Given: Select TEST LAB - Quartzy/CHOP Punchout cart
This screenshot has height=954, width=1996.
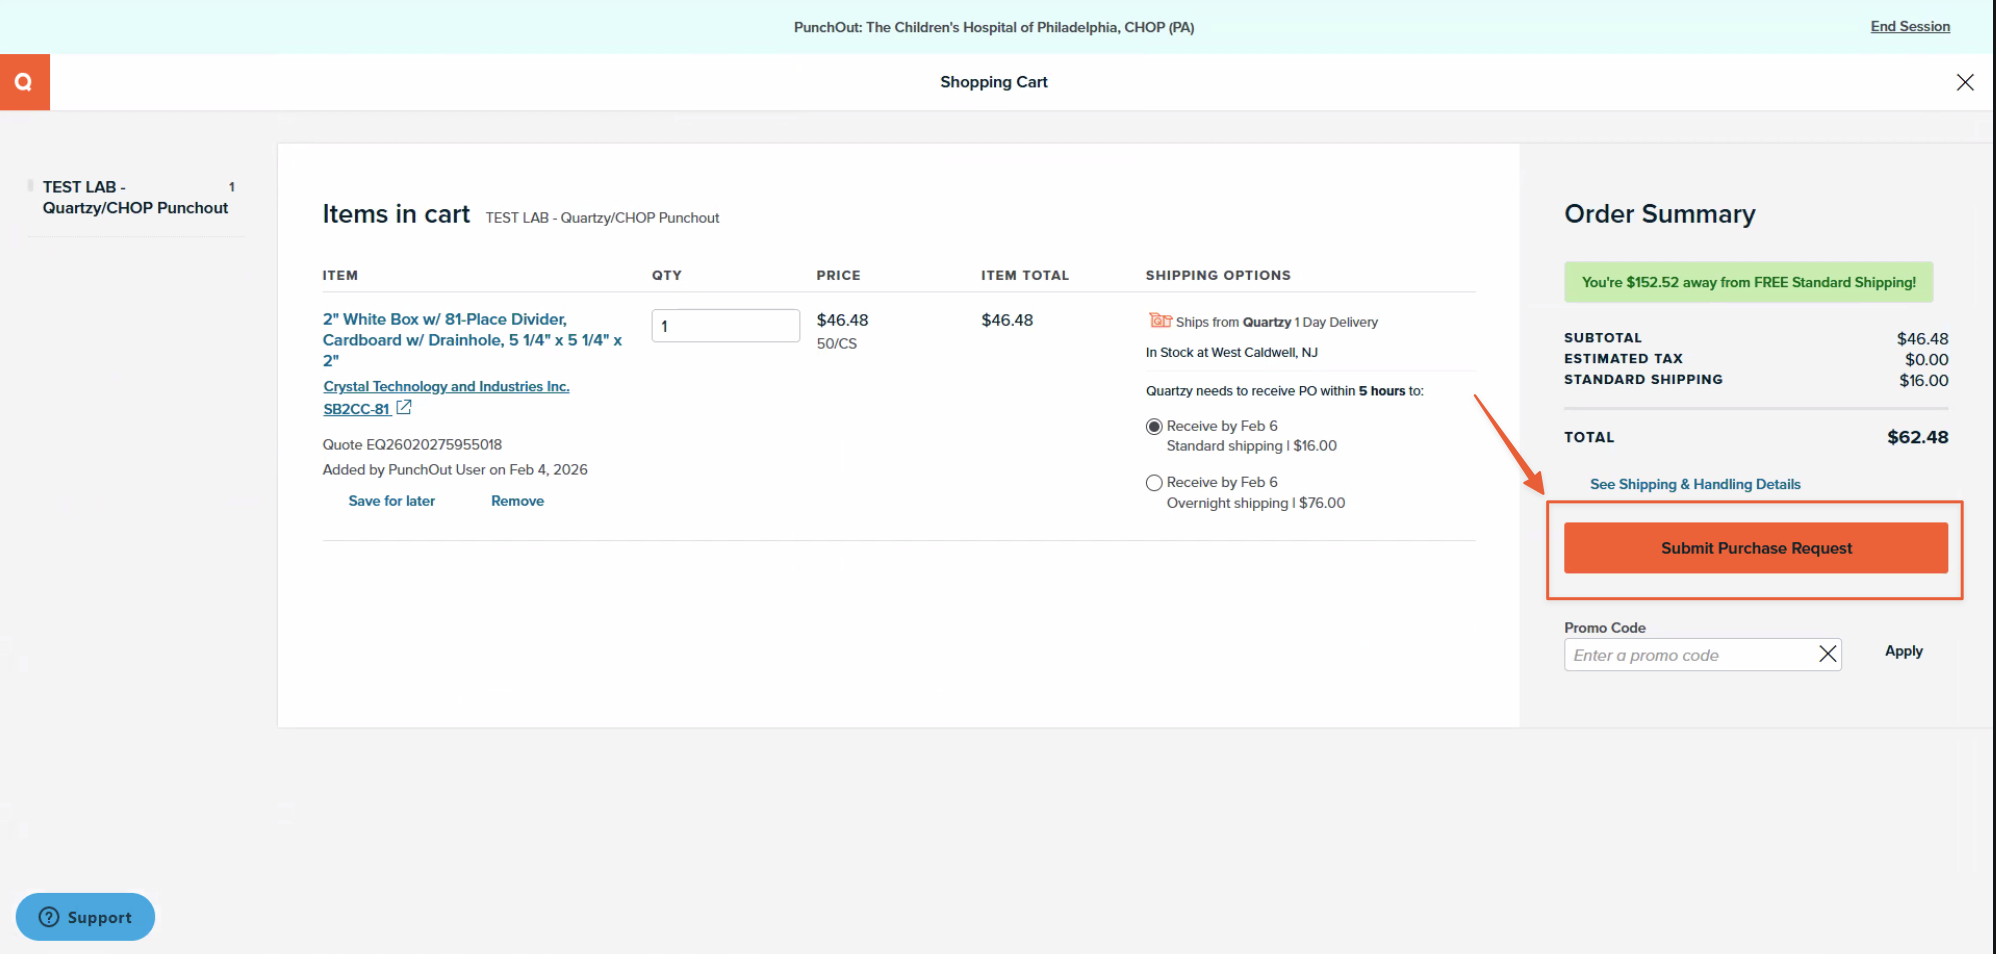Looking at the screenshot, I should (x=135, y=197).
